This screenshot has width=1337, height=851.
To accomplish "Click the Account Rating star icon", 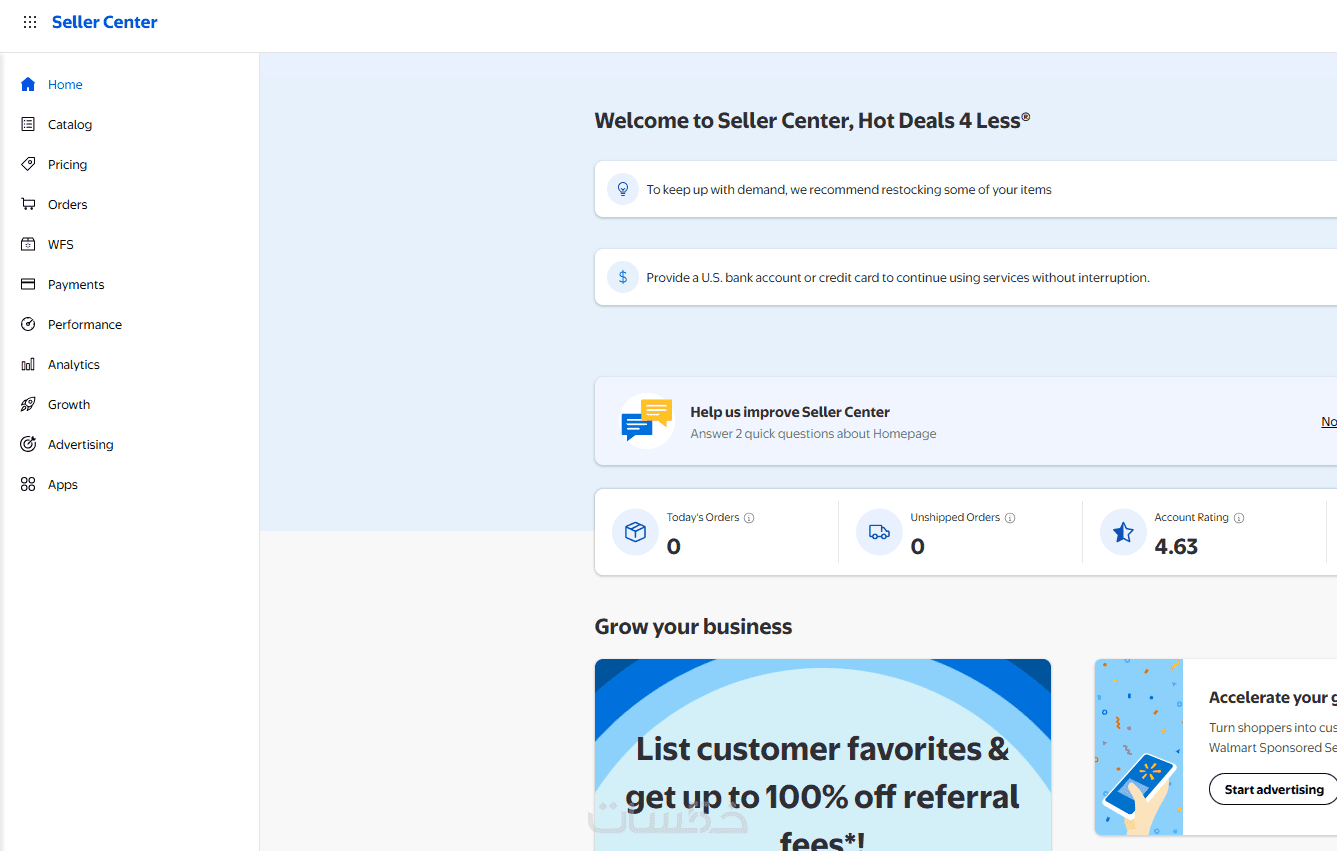I will click(x=1123, y=532).
